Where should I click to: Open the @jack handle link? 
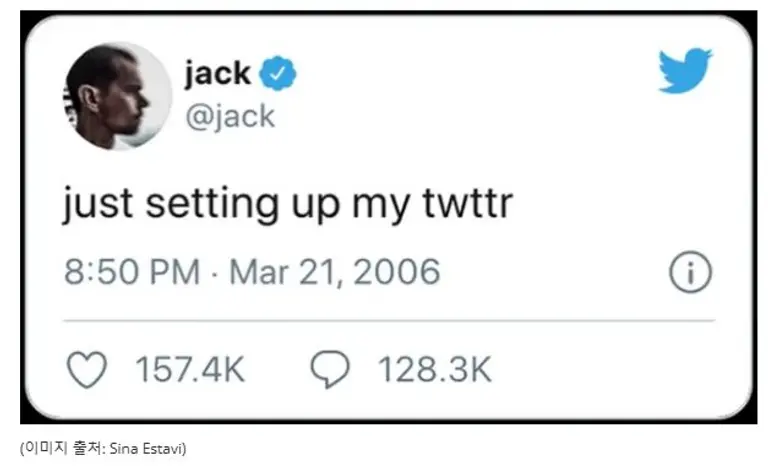pyautogui.click(x=229, y=116)
